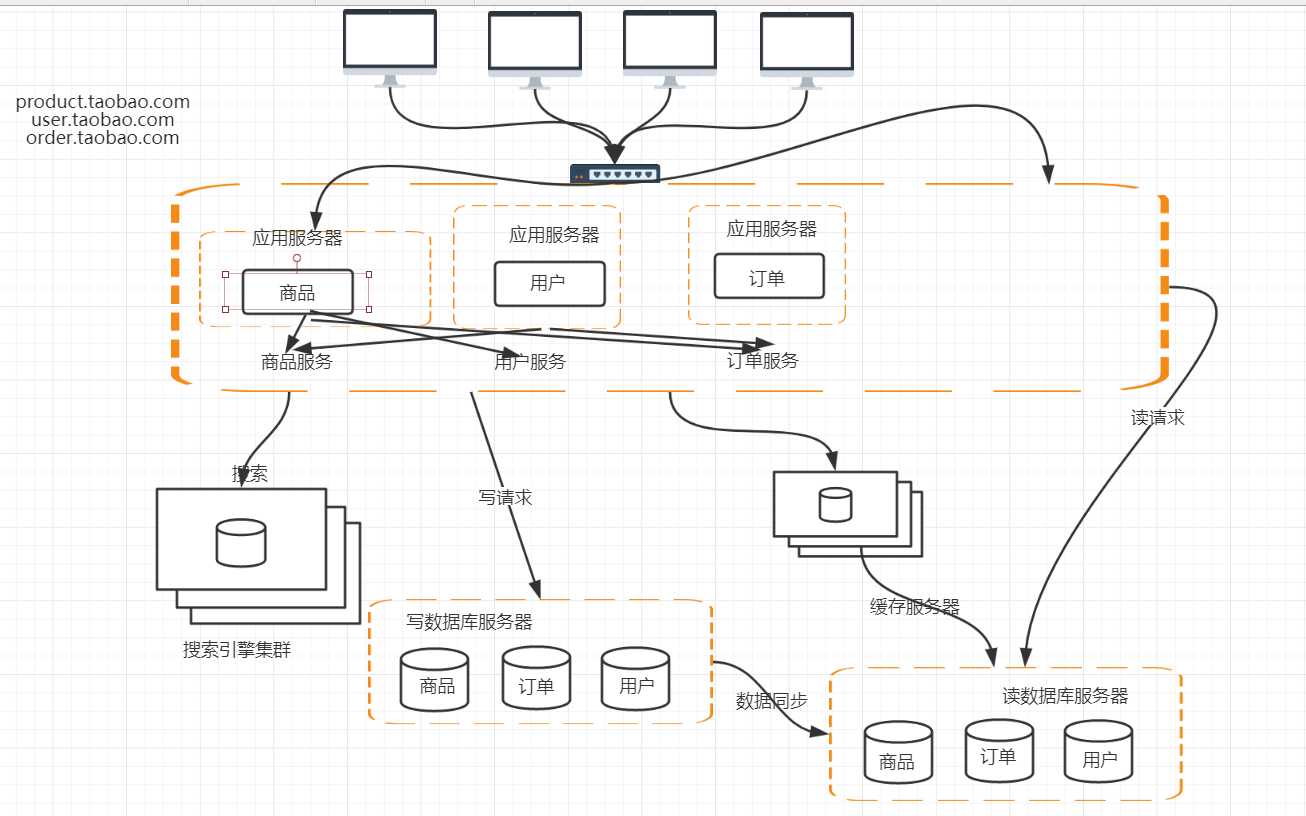Click bottom-right resize handle of 商品 box

pyautogui.click(x=369, y=309)
